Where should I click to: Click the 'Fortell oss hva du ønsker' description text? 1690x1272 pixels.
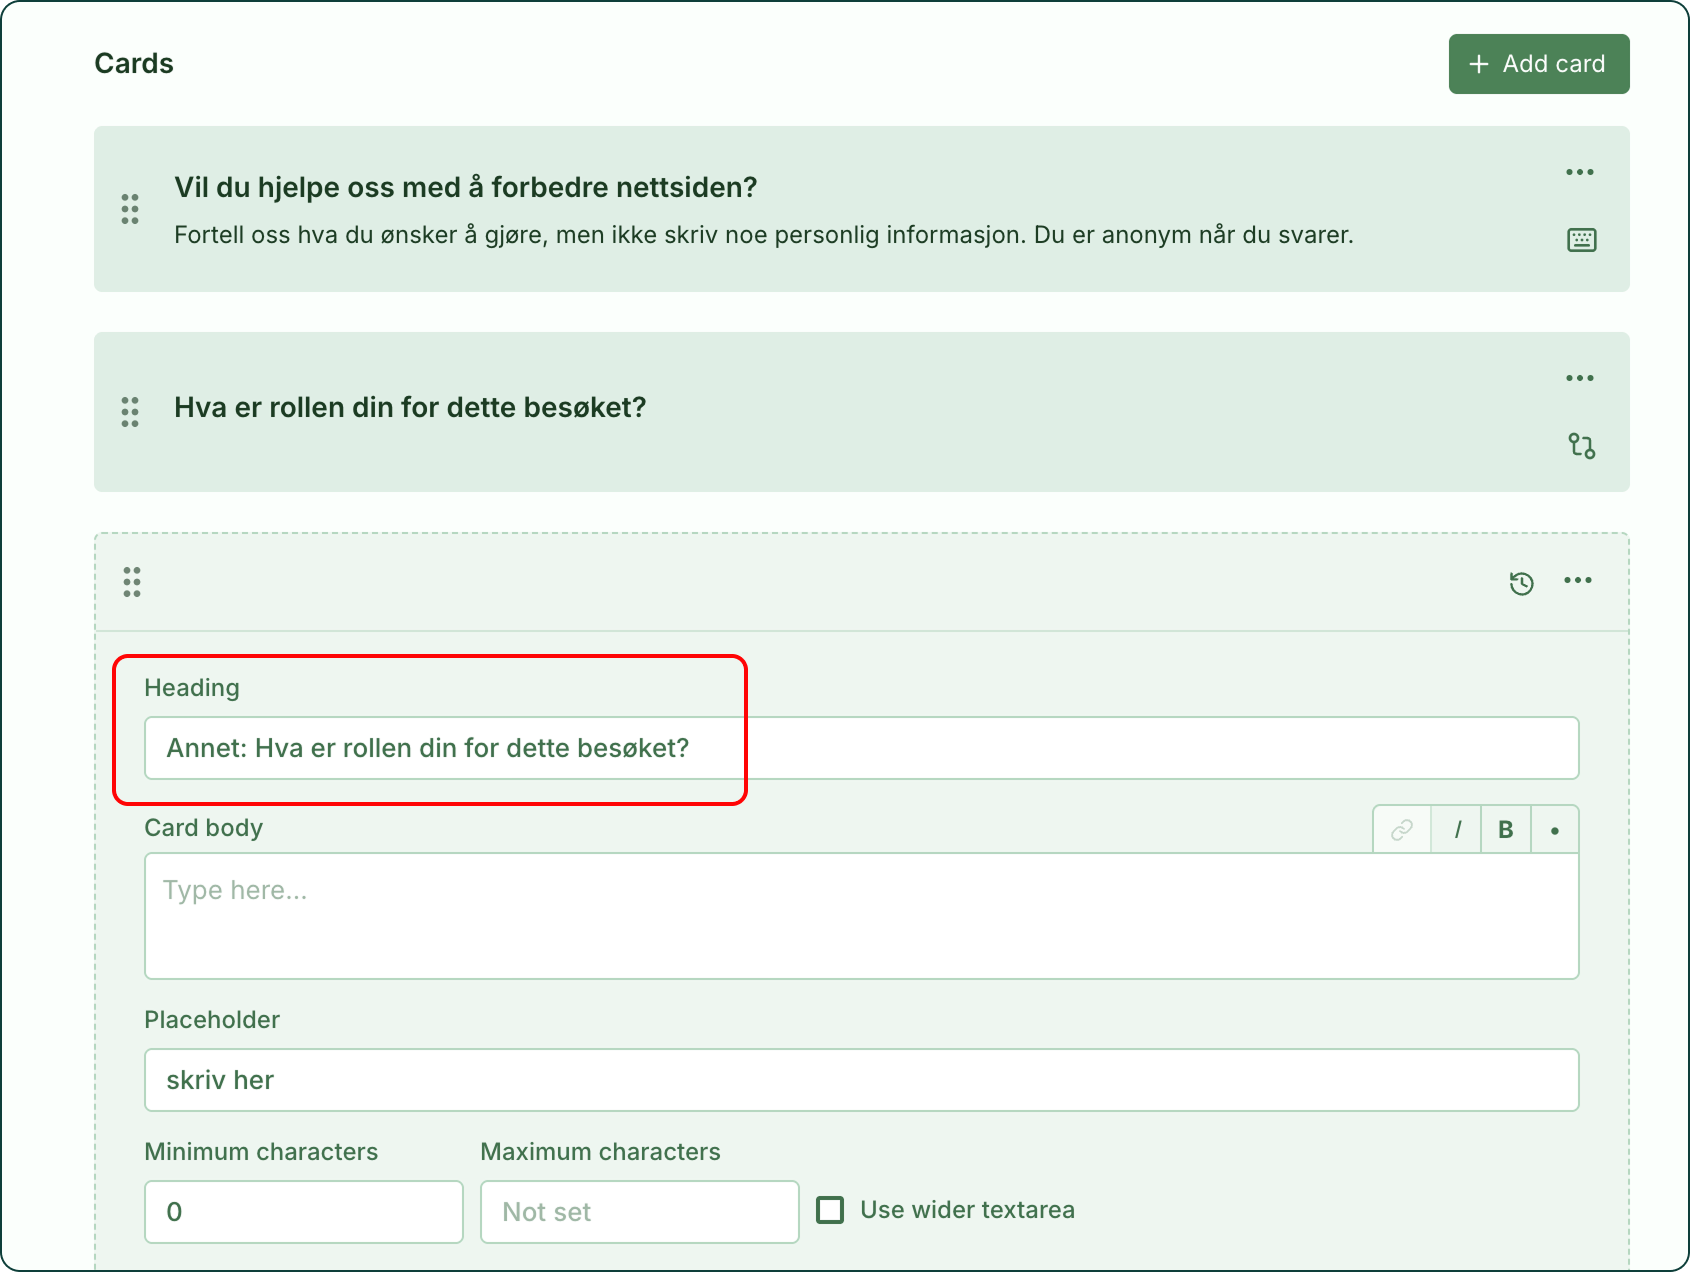(x=764, y=235)
